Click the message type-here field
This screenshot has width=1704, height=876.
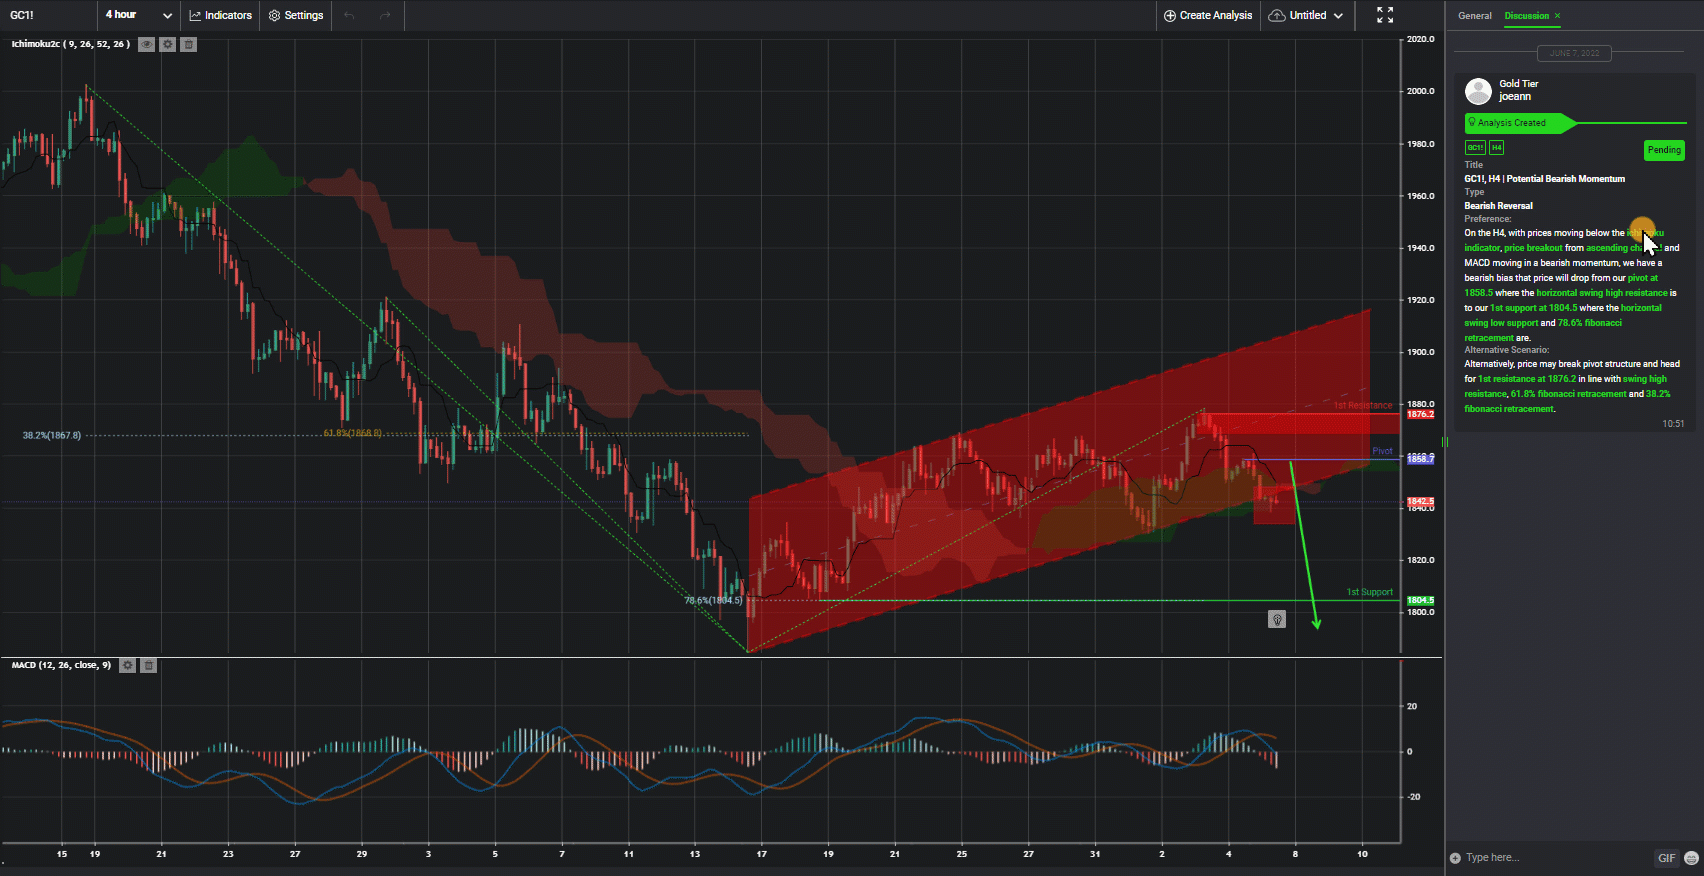(x=1555, y=858)
